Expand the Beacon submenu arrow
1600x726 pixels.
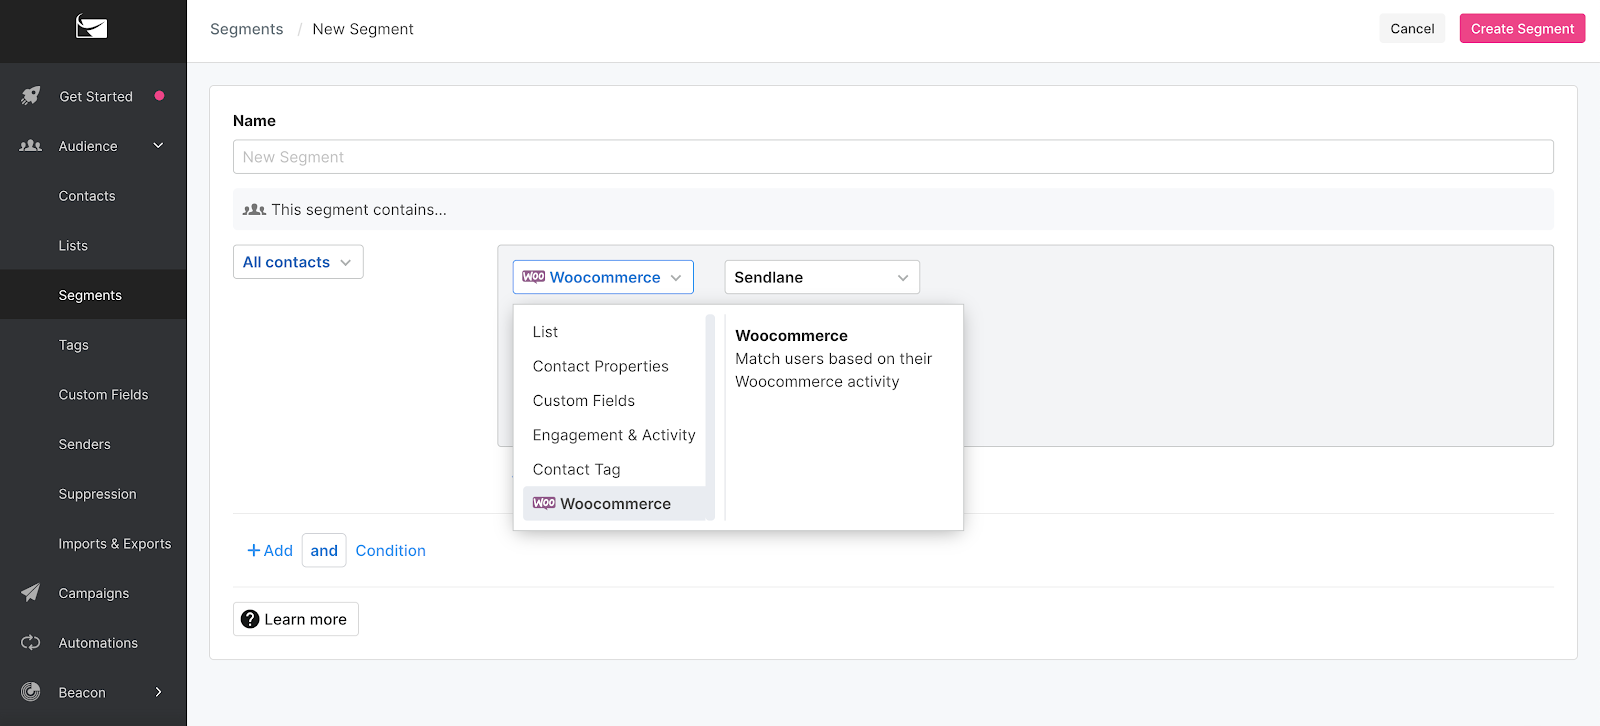[158, 691]
